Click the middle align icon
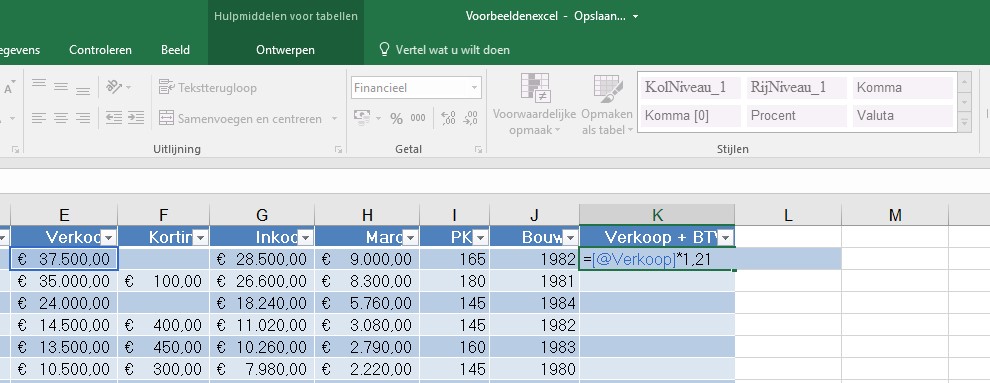The image size is (990, 383). coord(61,86)
